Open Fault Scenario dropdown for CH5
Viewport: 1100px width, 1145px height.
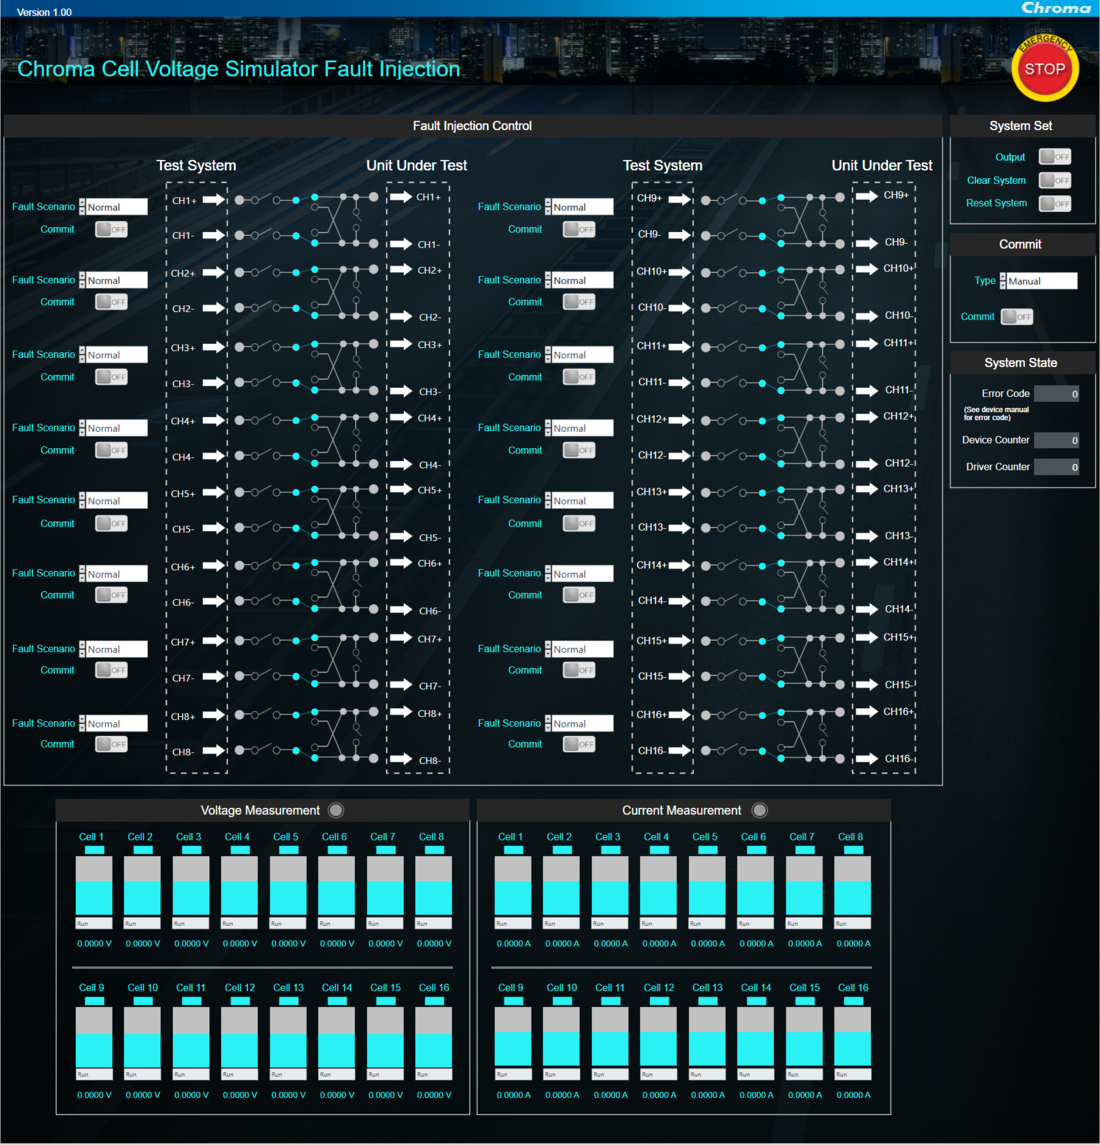tap(113, 501)
